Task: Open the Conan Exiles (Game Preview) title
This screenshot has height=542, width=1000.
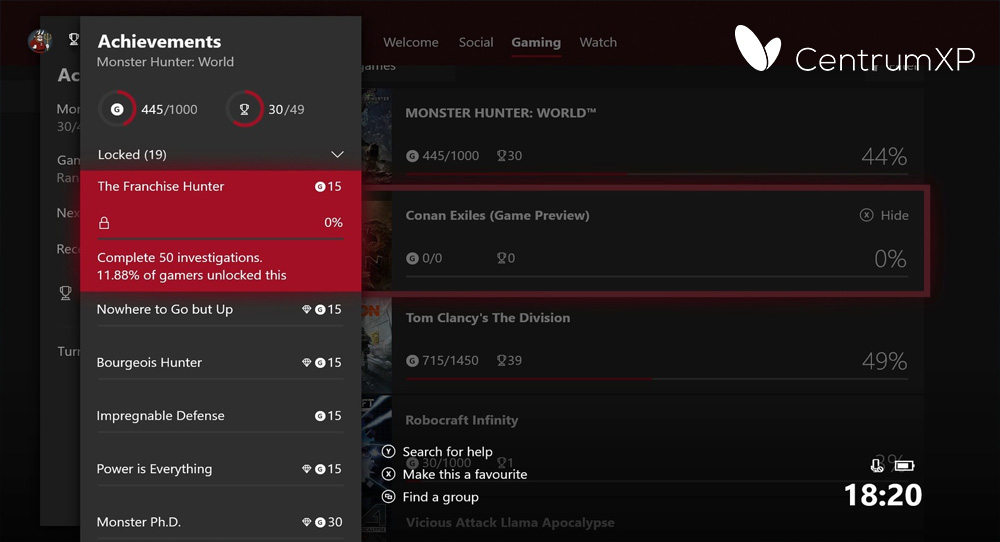Action: pyautogui.click(x=497, y=216)
